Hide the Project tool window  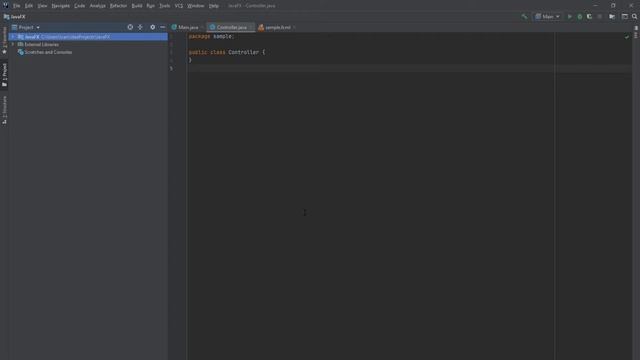click(x=162, y=27)
